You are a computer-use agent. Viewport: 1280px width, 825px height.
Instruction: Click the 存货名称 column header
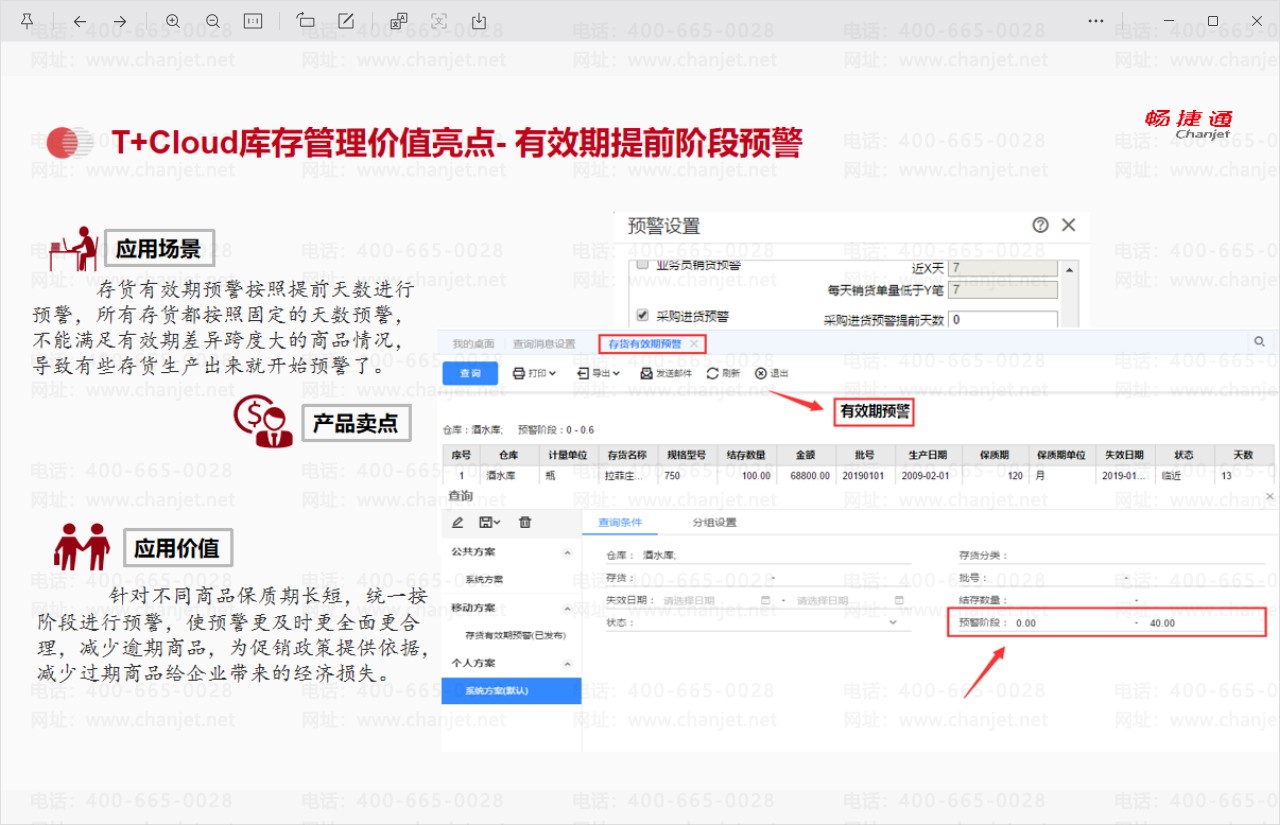tap(627, 455)
